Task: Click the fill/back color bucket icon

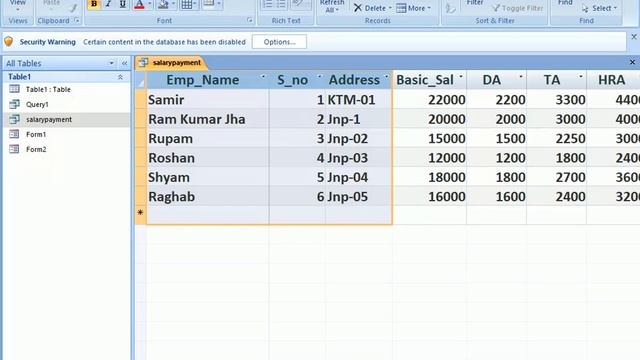Action: (163, 4)
